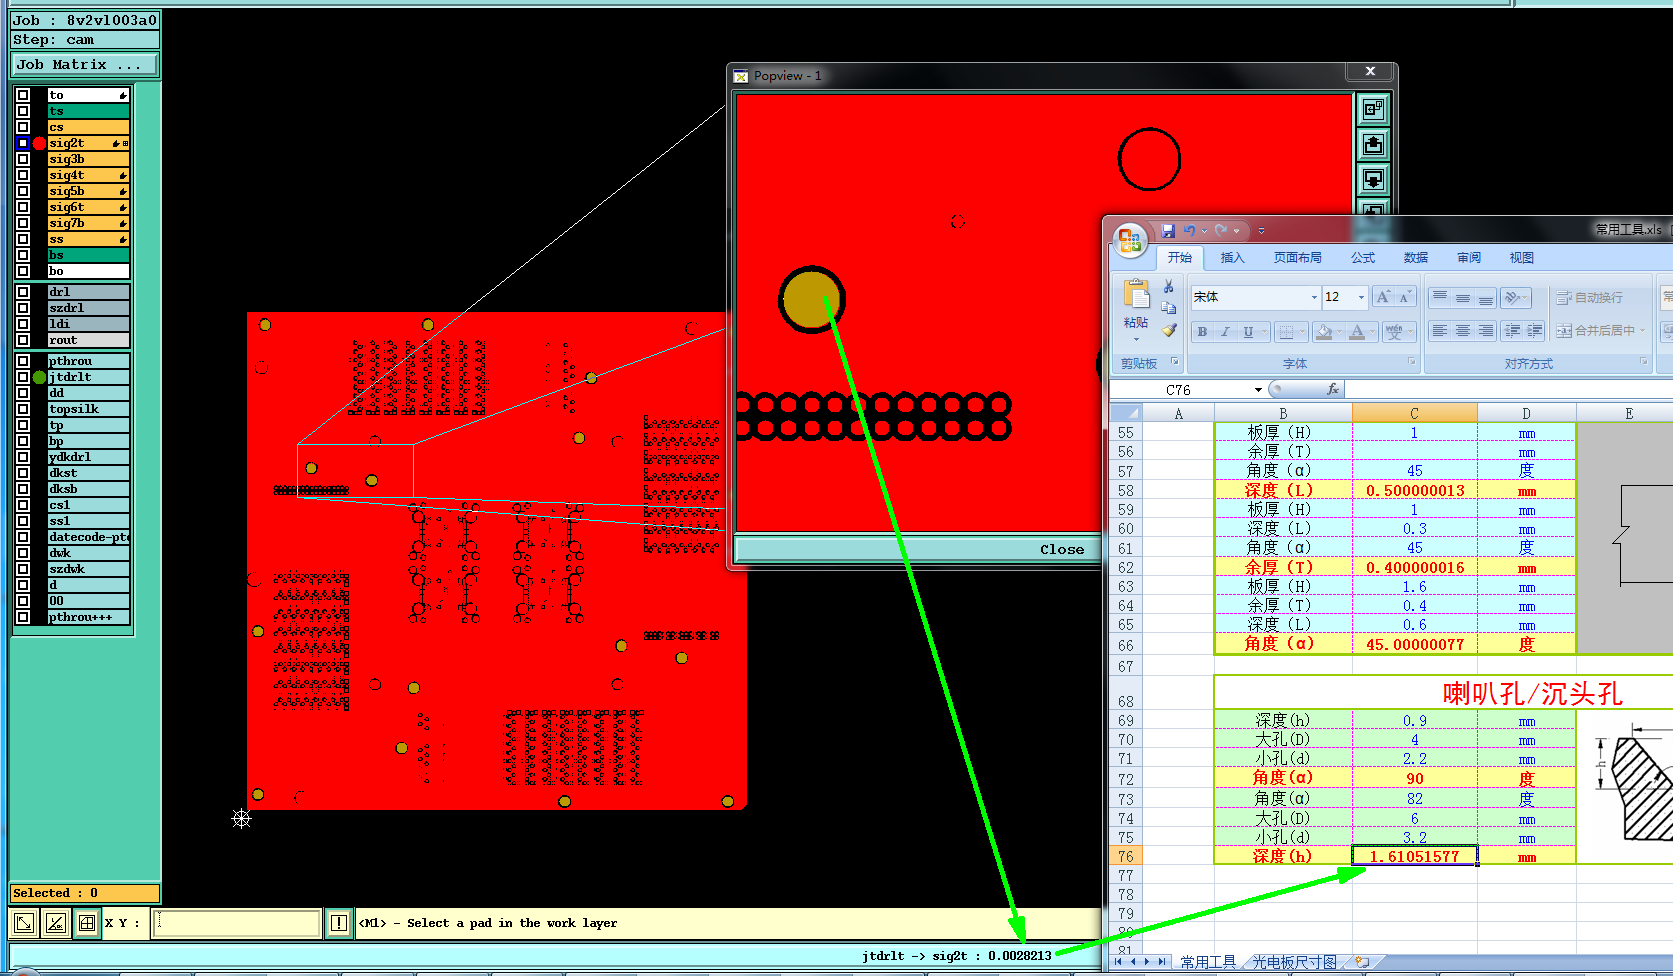This screenshot has height=976, width=1673.
Task: Save the workbook via quick access Save icon
Action: point(1167,231)
